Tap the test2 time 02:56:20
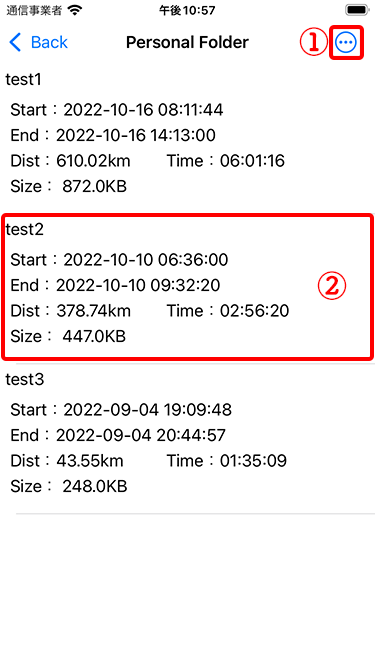 (254, 311)
